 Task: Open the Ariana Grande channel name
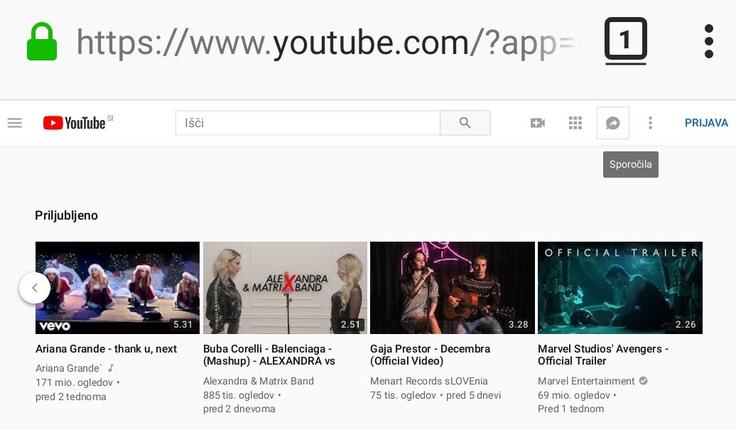click(x=68, y=368)
